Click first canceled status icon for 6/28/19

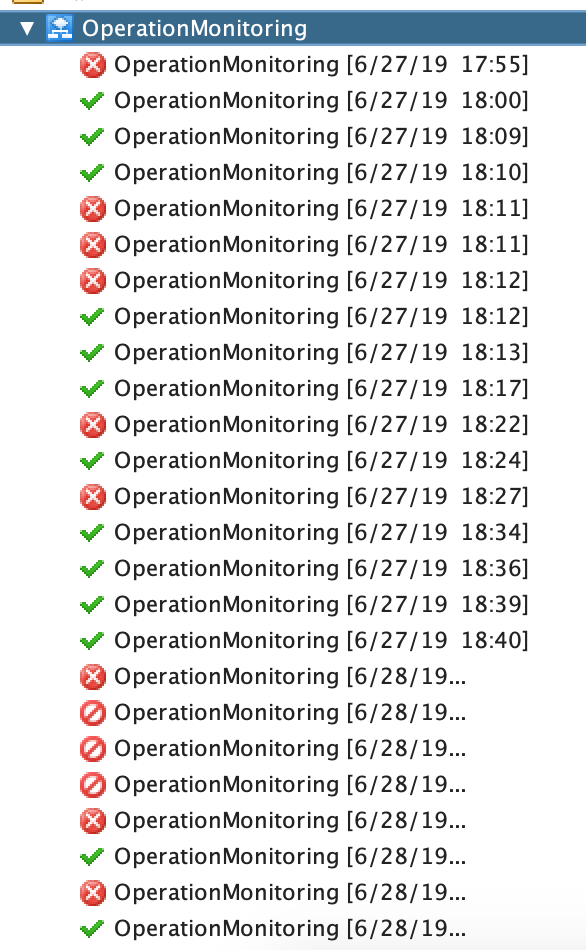tap(93, 713)
